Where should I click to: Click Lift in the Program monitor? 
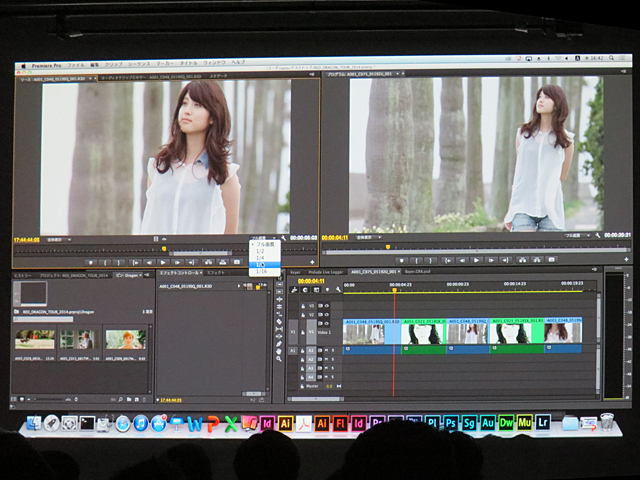522,260
